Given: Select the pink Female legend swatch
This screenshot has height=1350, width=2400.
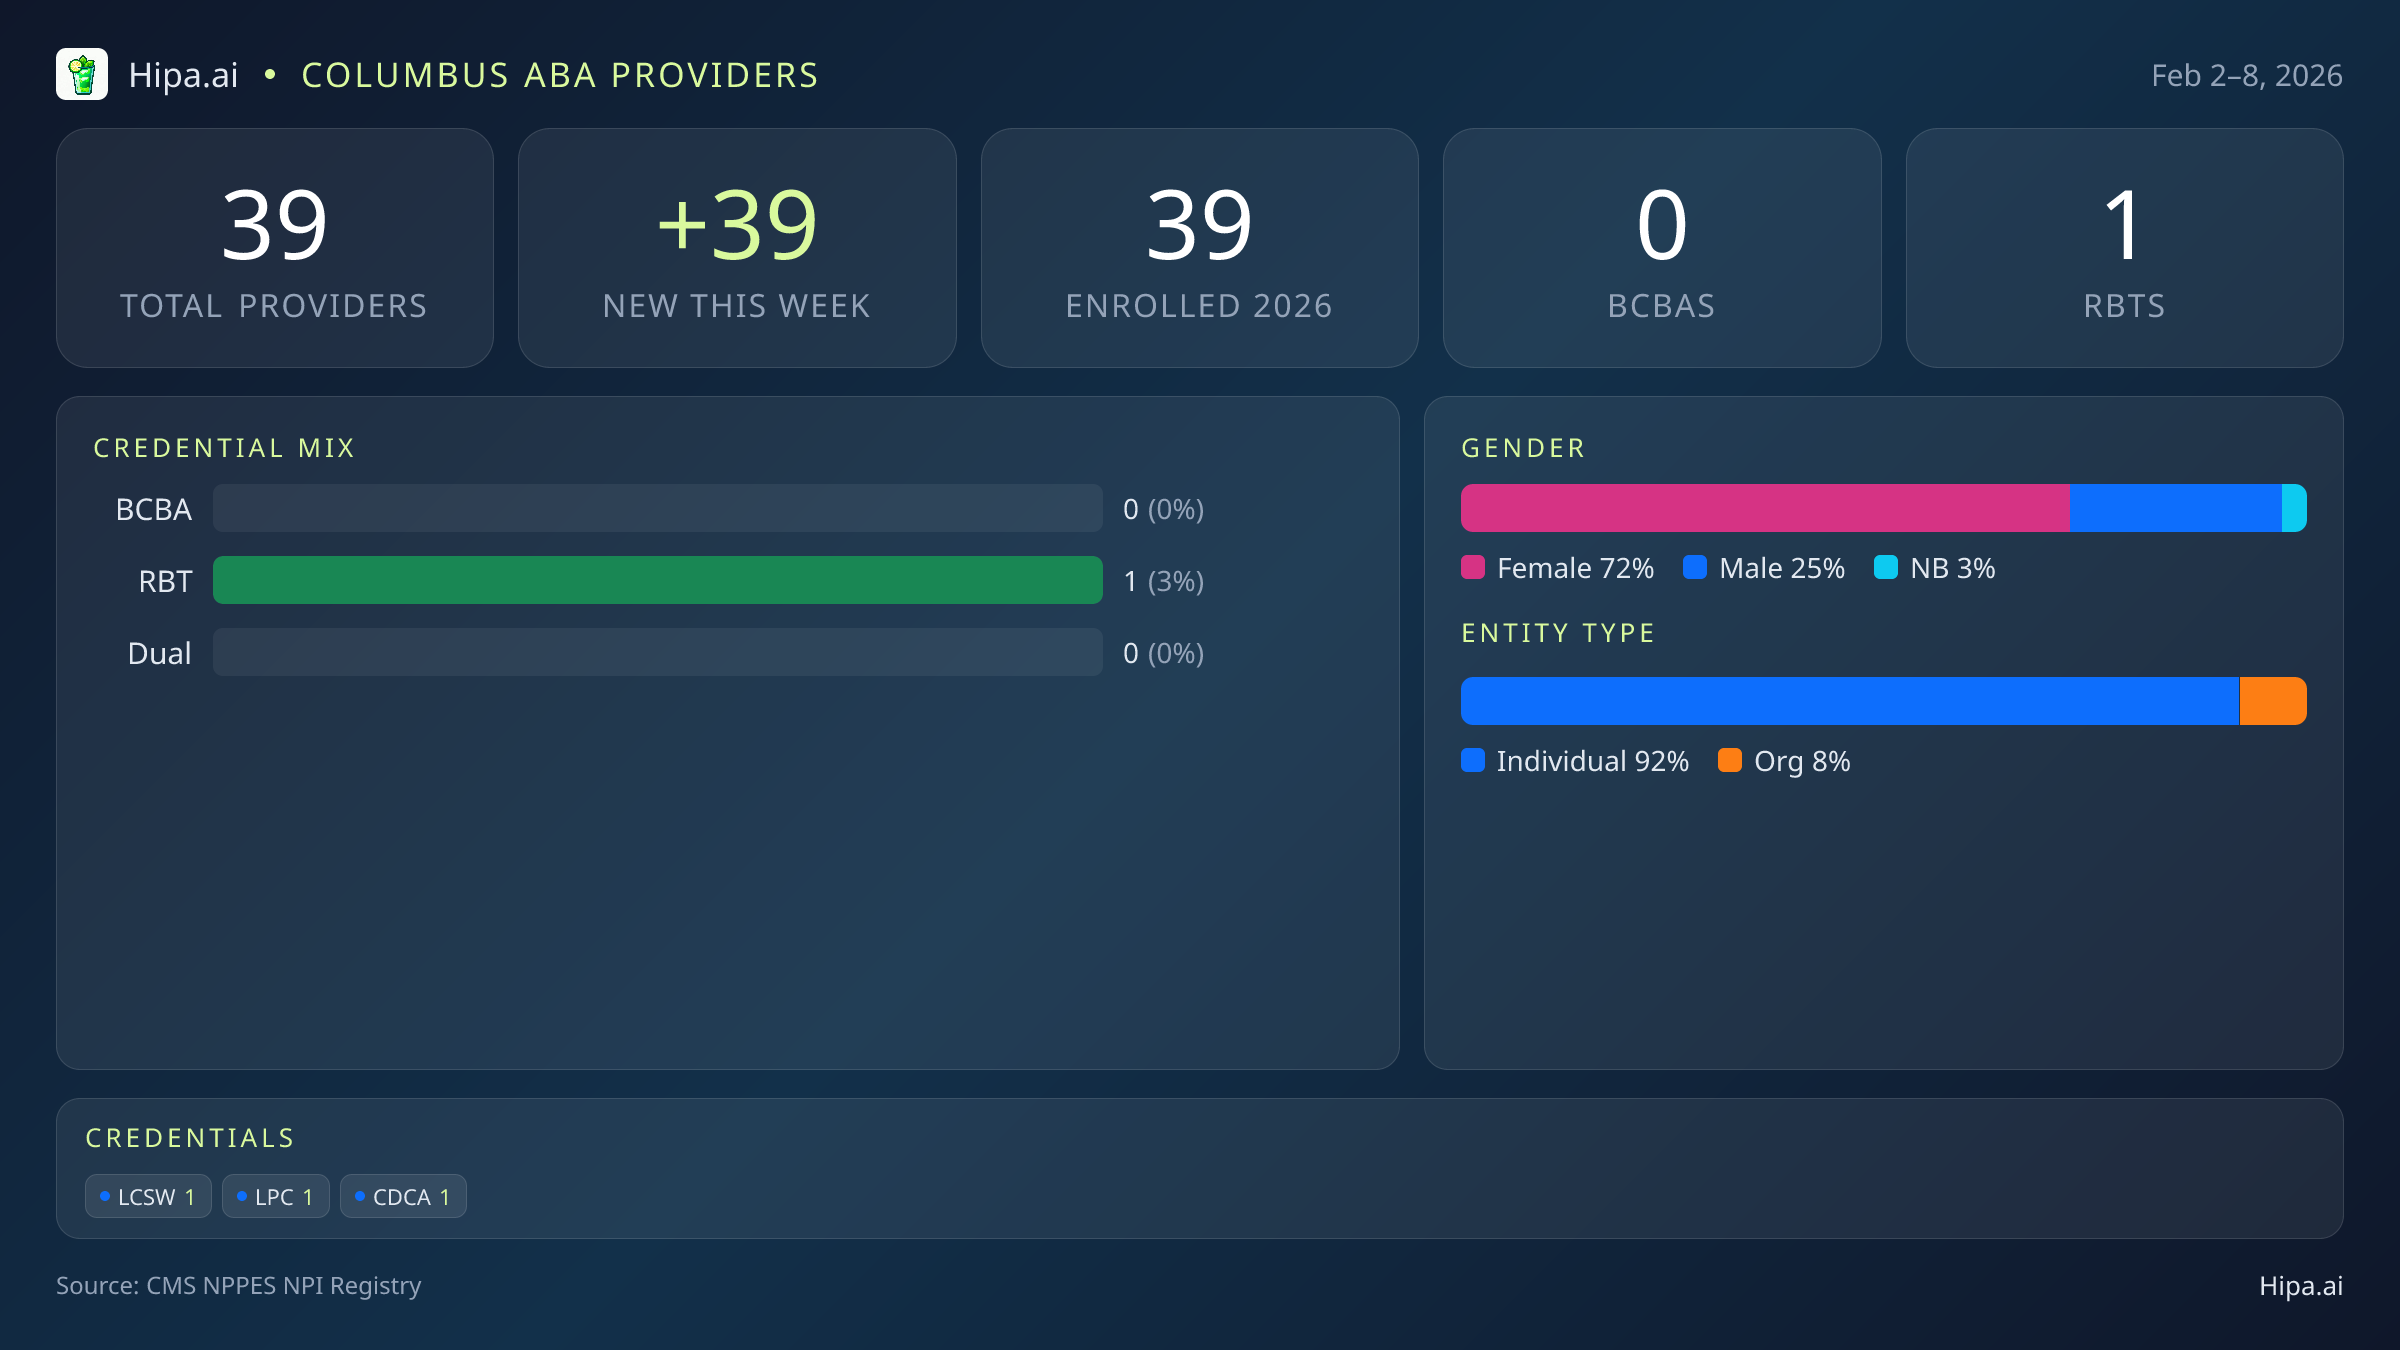Looking at the screenshot, I should pos(1474,568).
